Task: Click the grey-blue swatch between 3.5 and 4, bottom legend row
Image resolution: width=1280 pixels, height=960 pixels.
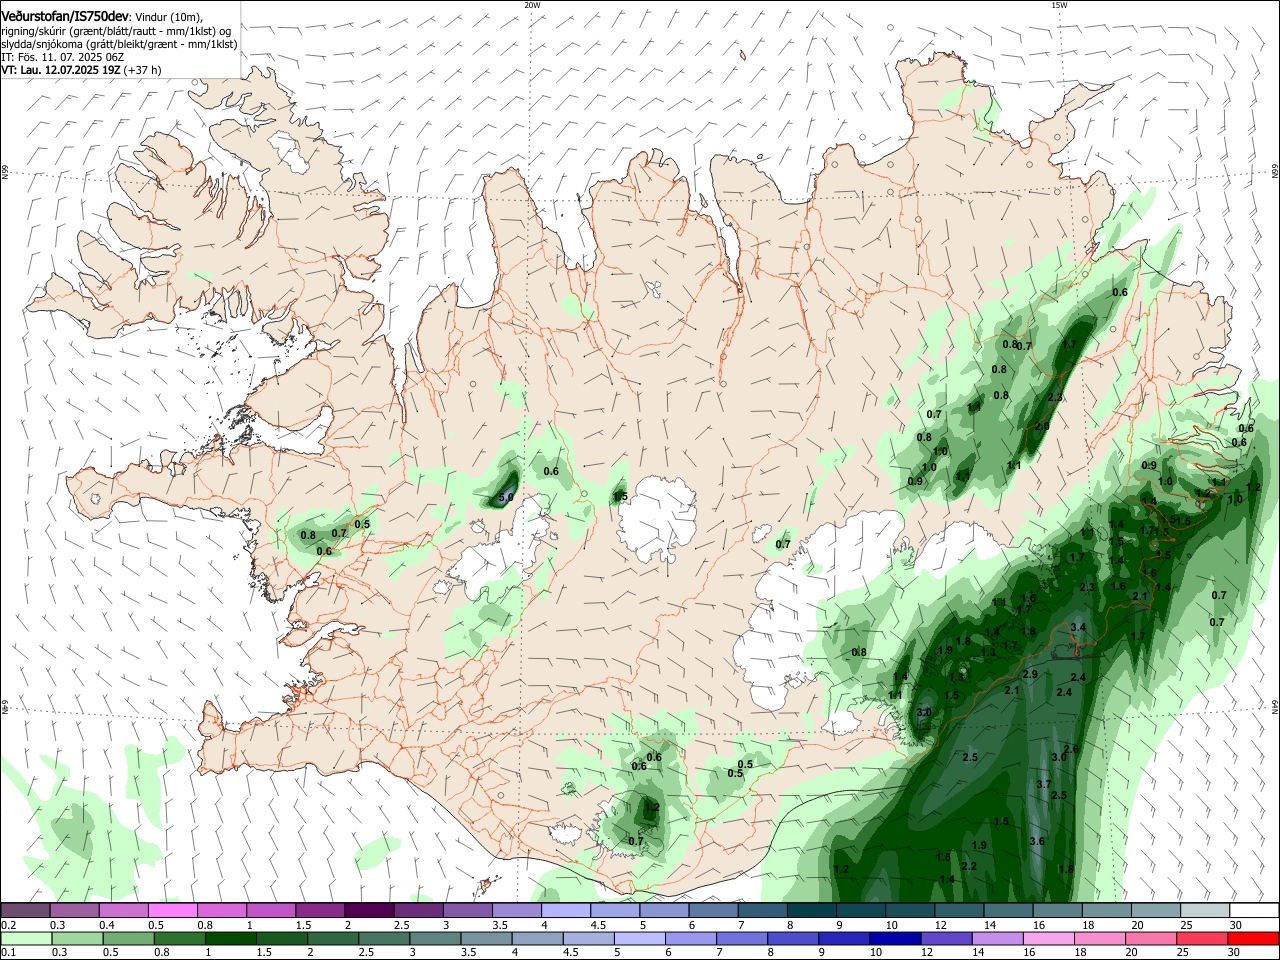Action: (486, 938)
